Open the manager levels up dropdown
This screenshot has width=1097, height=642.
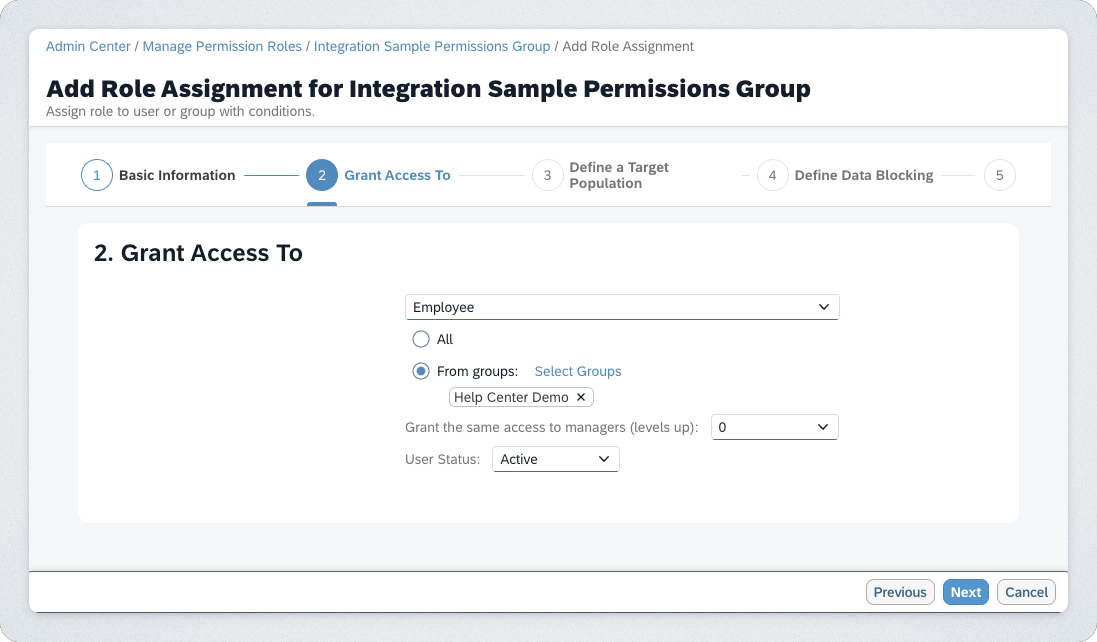pyautogui.click(x=774, y=428)
